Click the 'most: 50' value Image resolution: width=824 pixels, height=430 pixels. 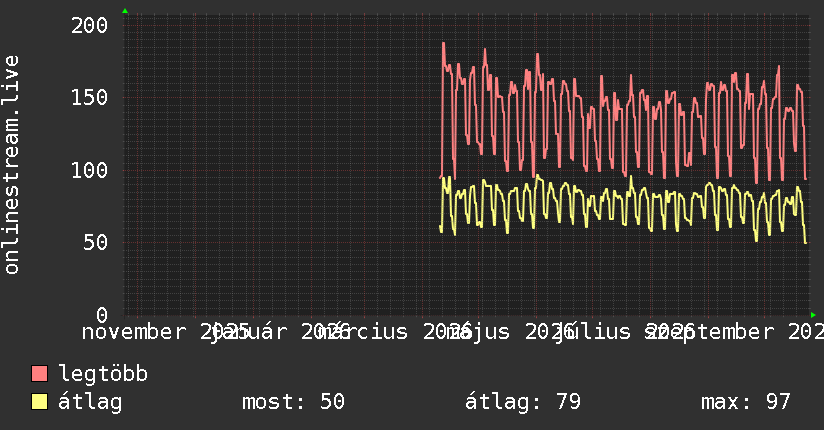point(293,402)
